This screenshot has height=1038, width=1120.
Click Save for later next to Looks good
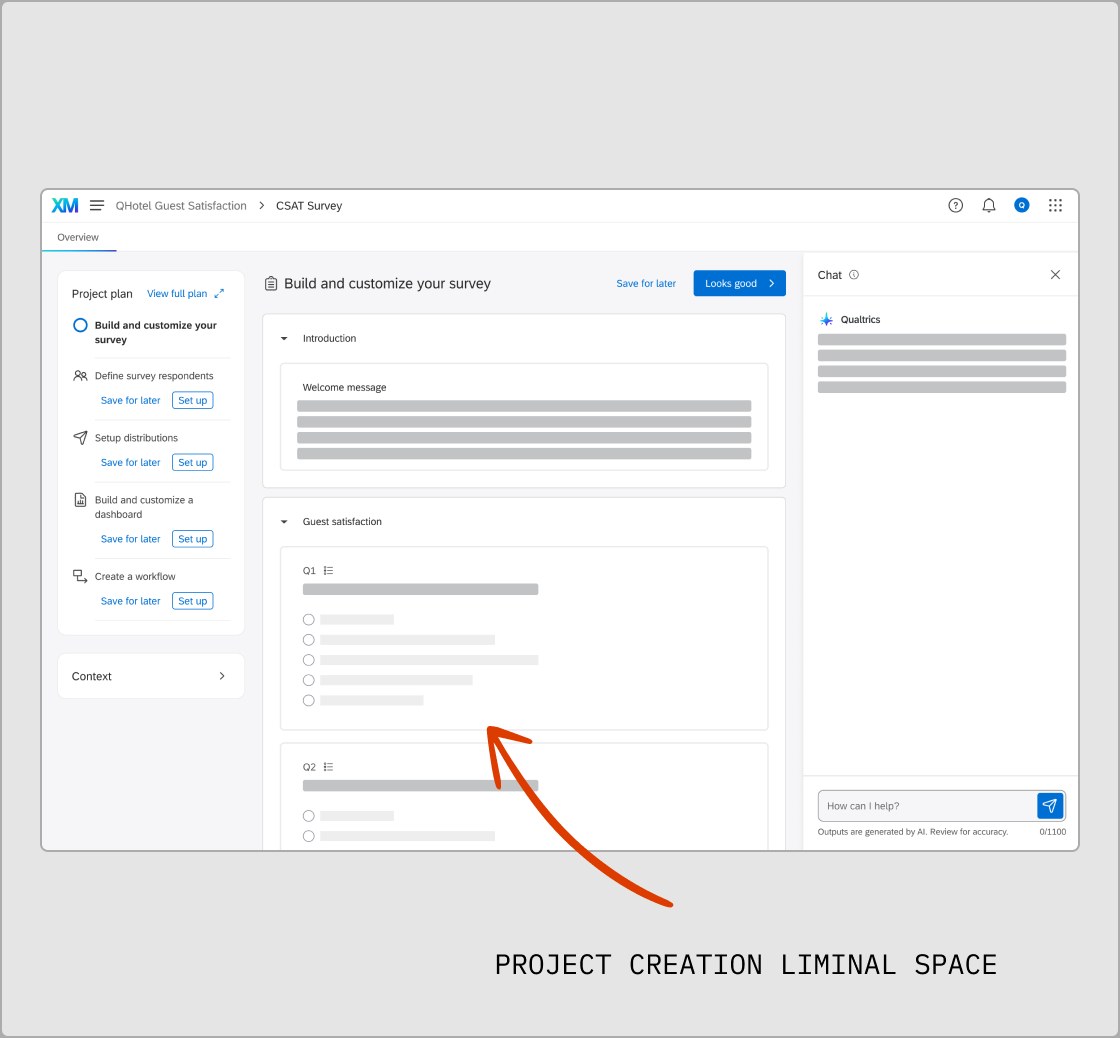(x=646, y=284)
